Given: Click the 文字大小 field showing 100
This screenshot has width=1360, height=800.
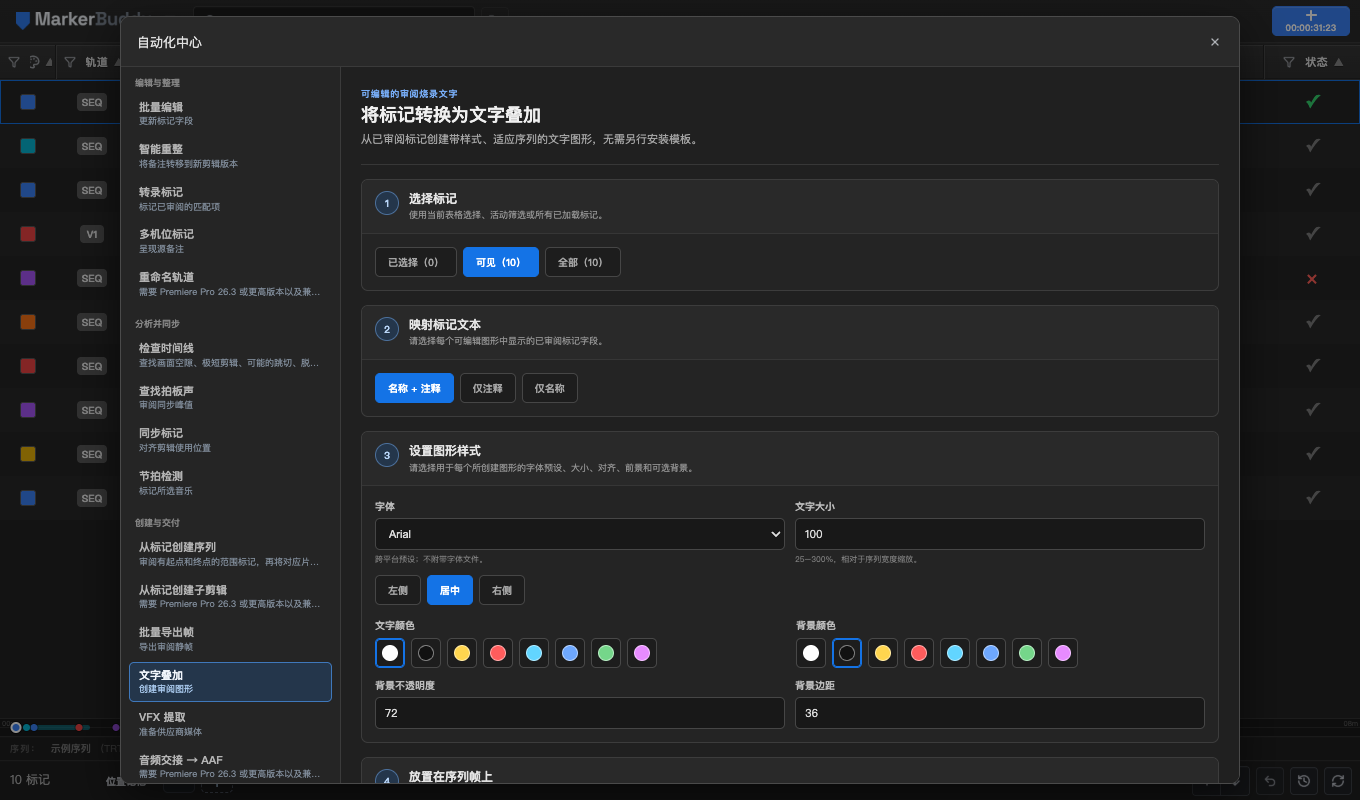Looking at the screenshot, I should tap(1000, 534).
